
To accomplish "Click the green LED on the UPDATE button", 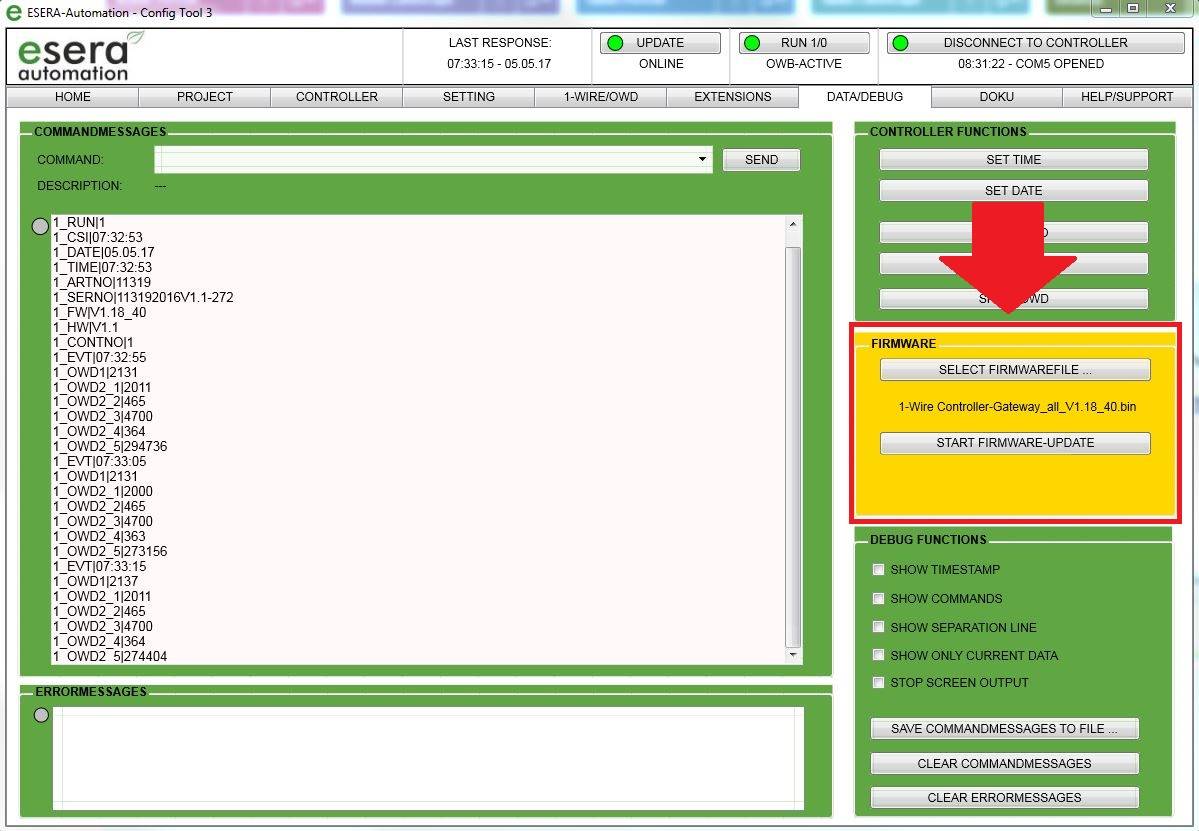I will (x=615, y=43).
